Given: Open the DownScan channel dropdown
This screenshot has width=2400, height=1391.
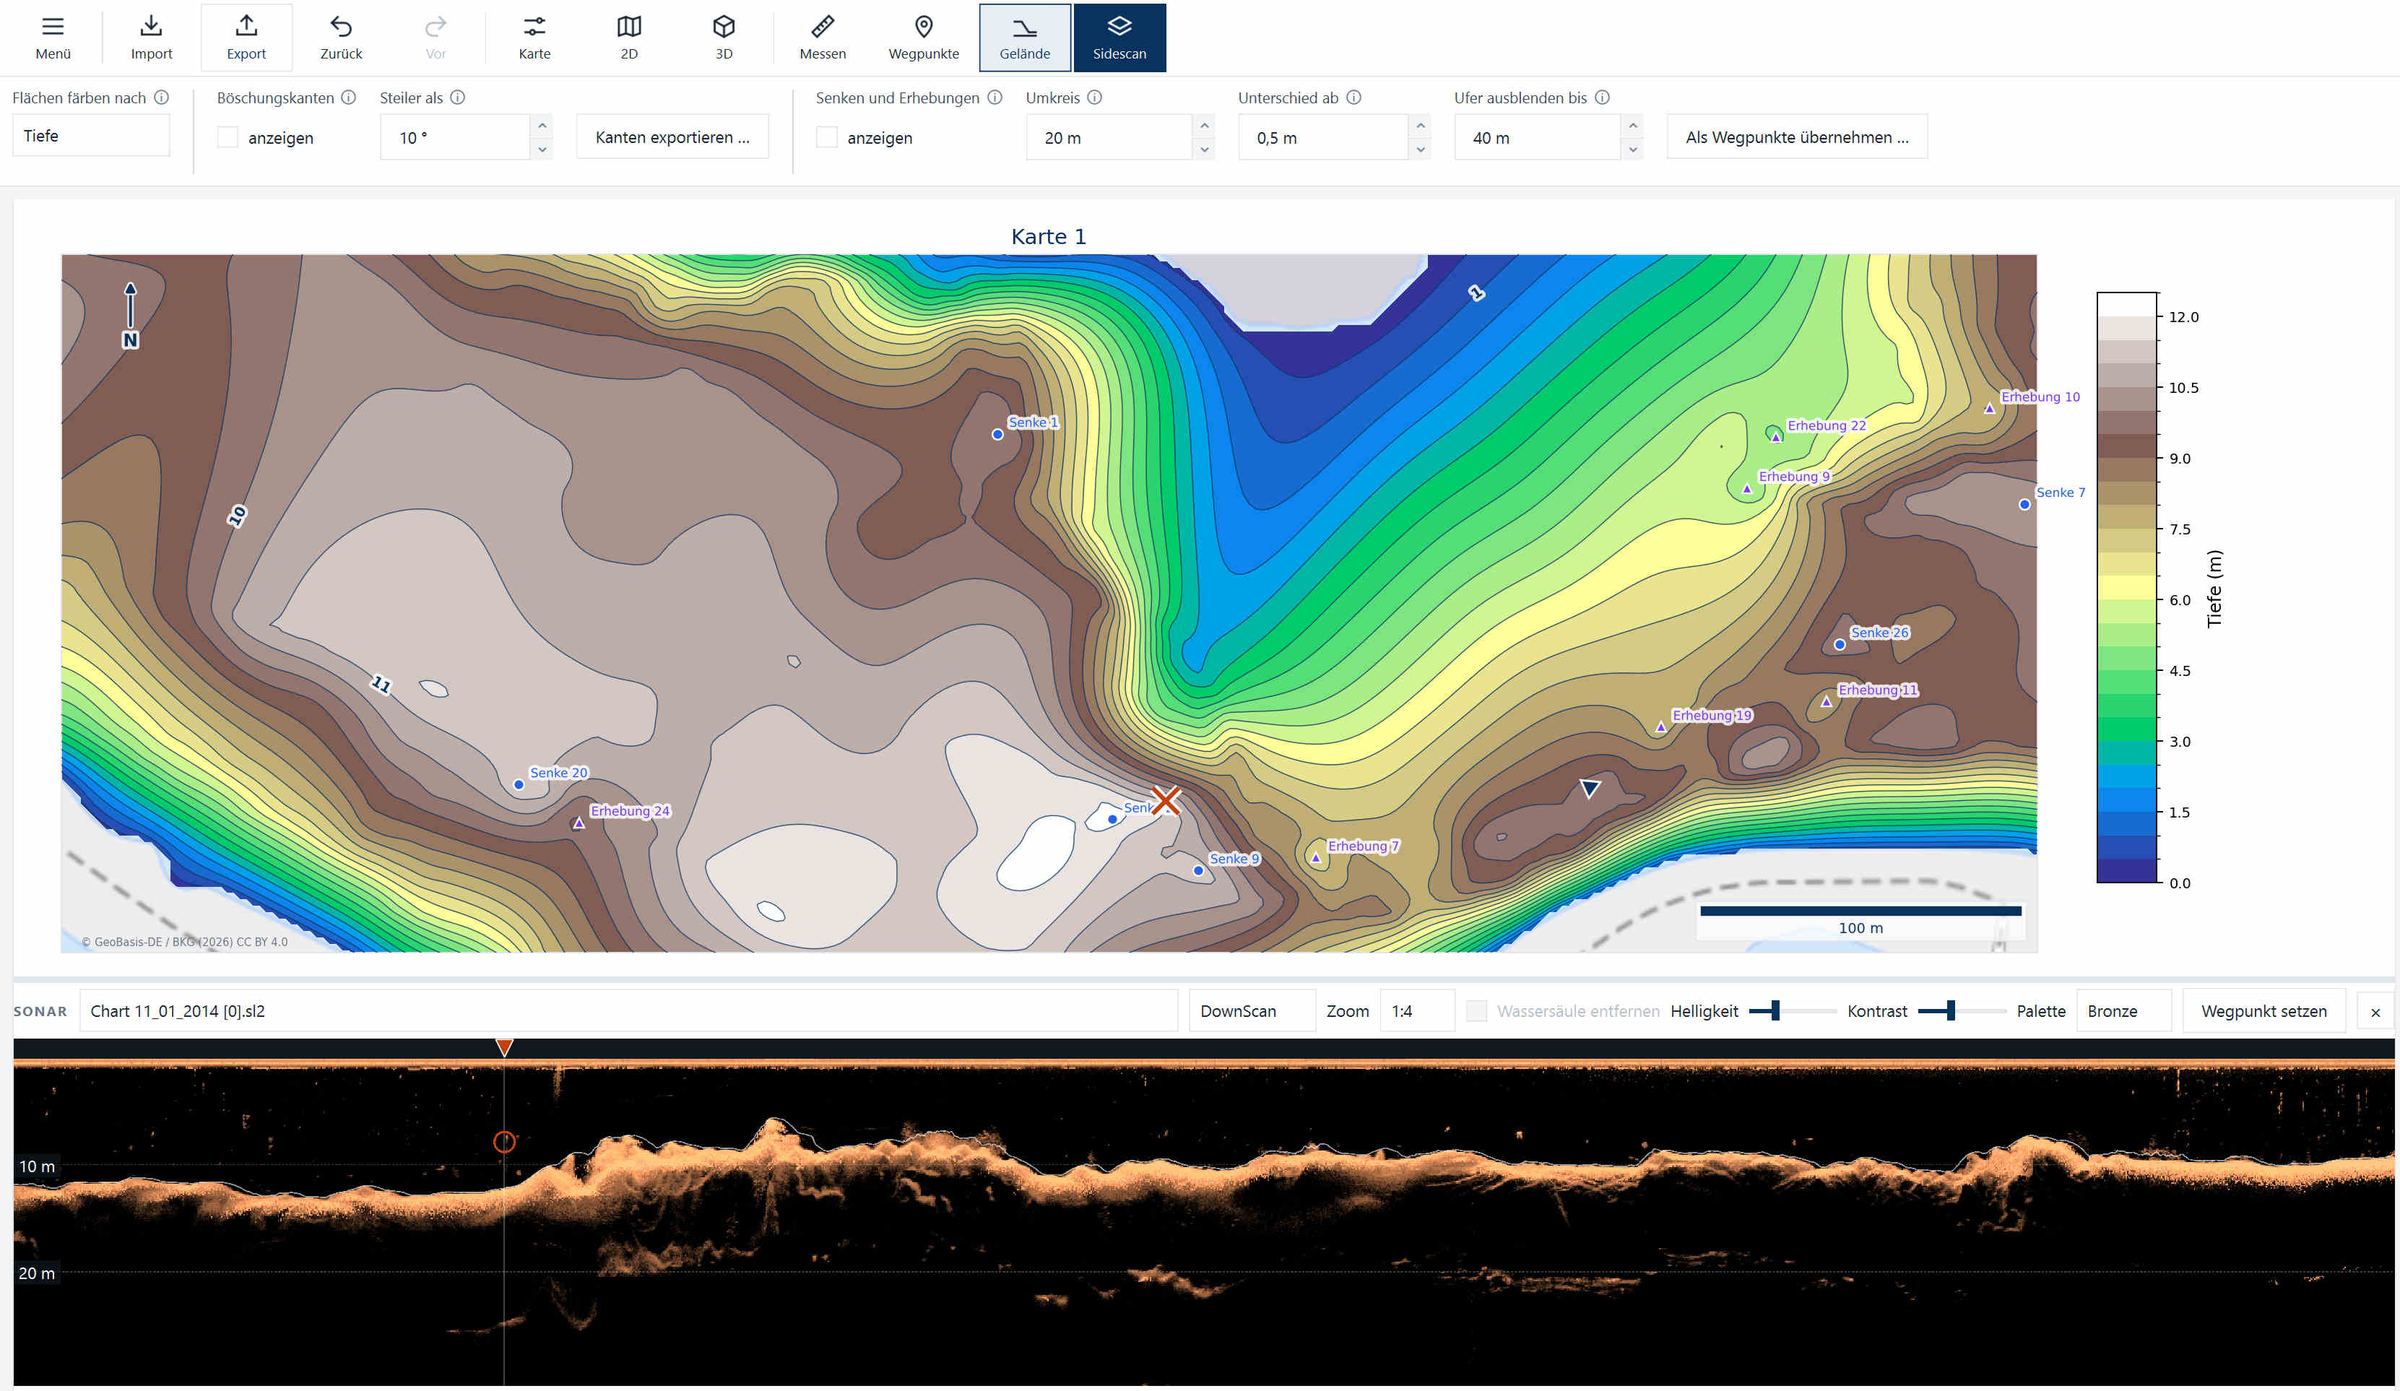Looking at the screenshot, I should click(x=1252, y=1011).
